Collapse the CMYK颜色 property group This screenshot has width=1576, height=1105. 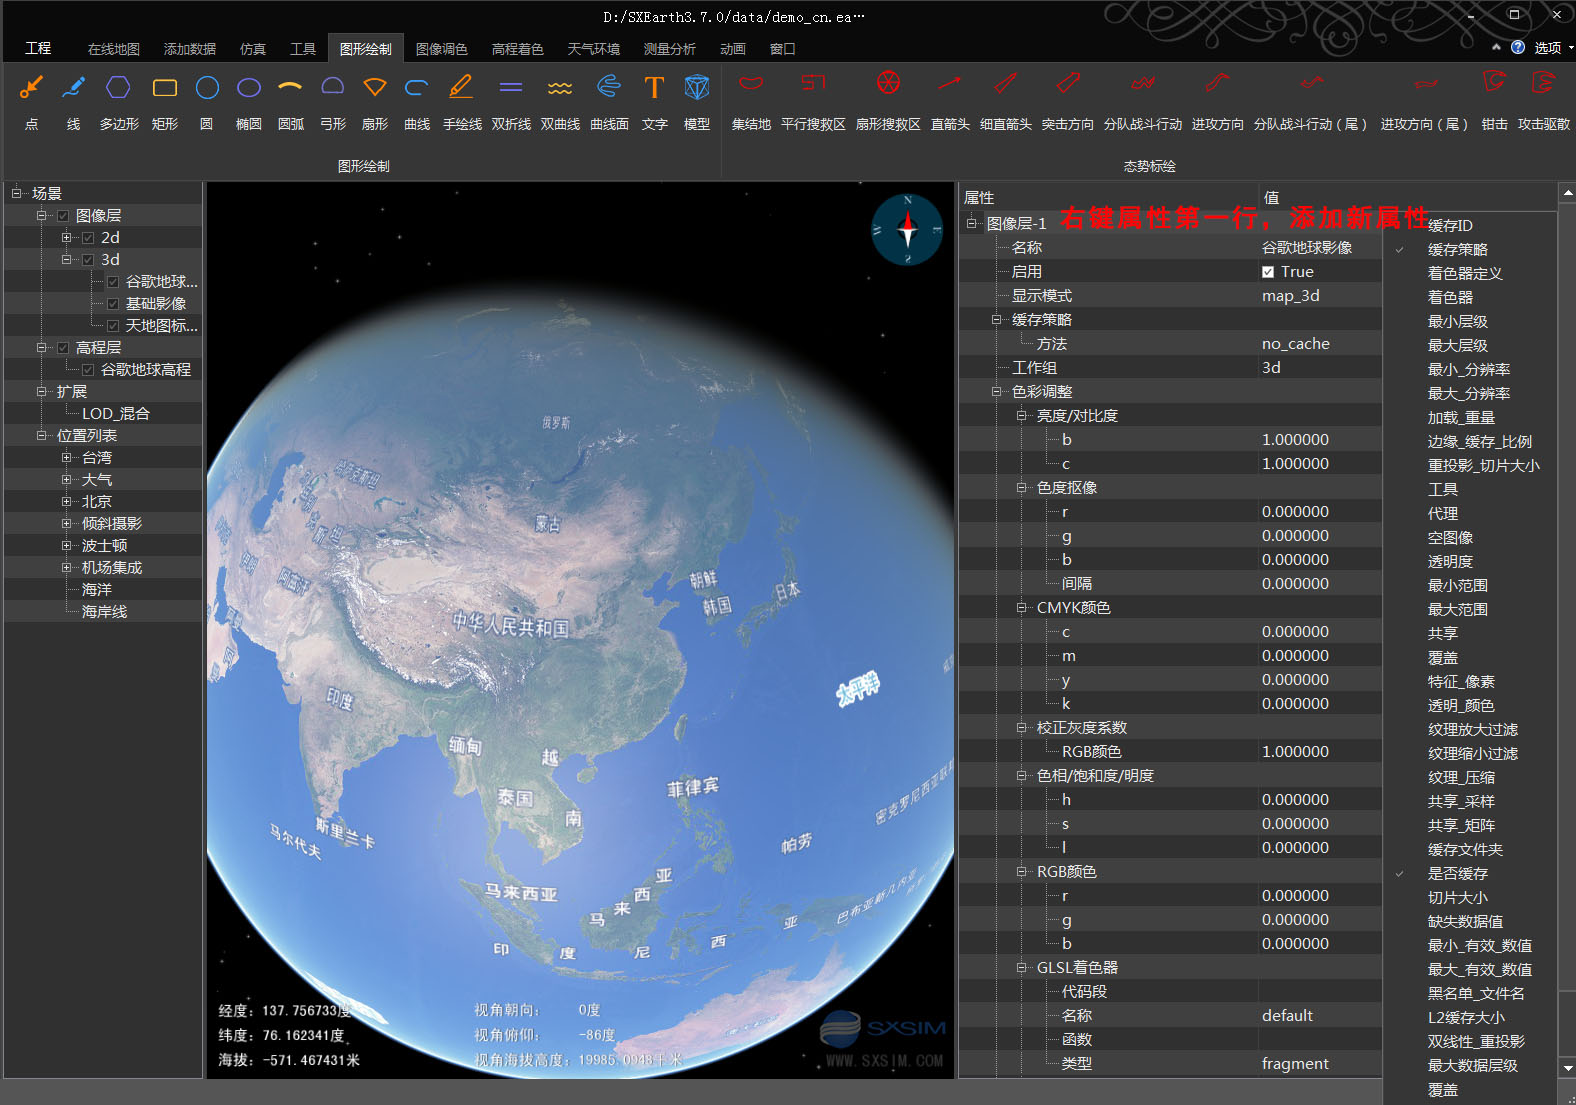coord(1021,608)
